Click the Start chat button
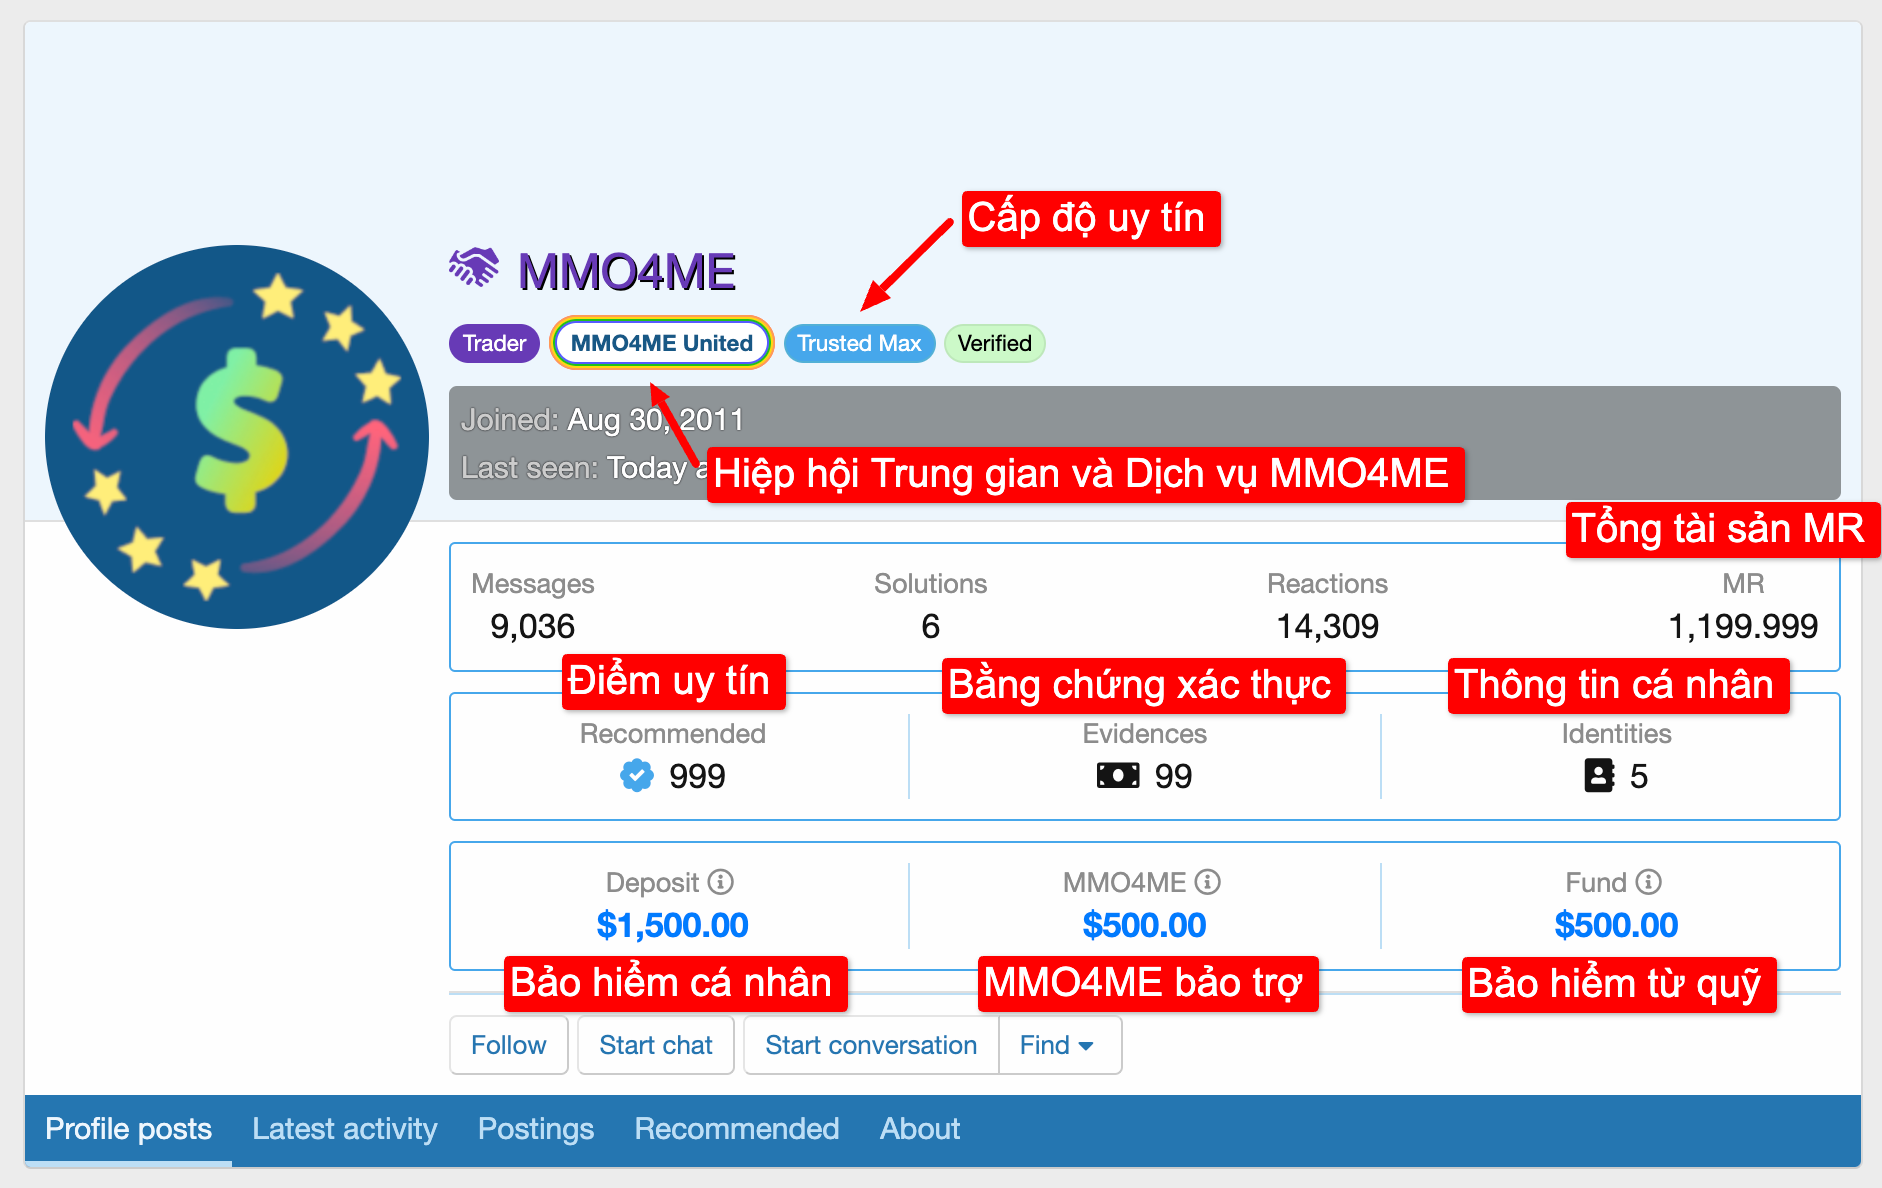 point(656,1045)
